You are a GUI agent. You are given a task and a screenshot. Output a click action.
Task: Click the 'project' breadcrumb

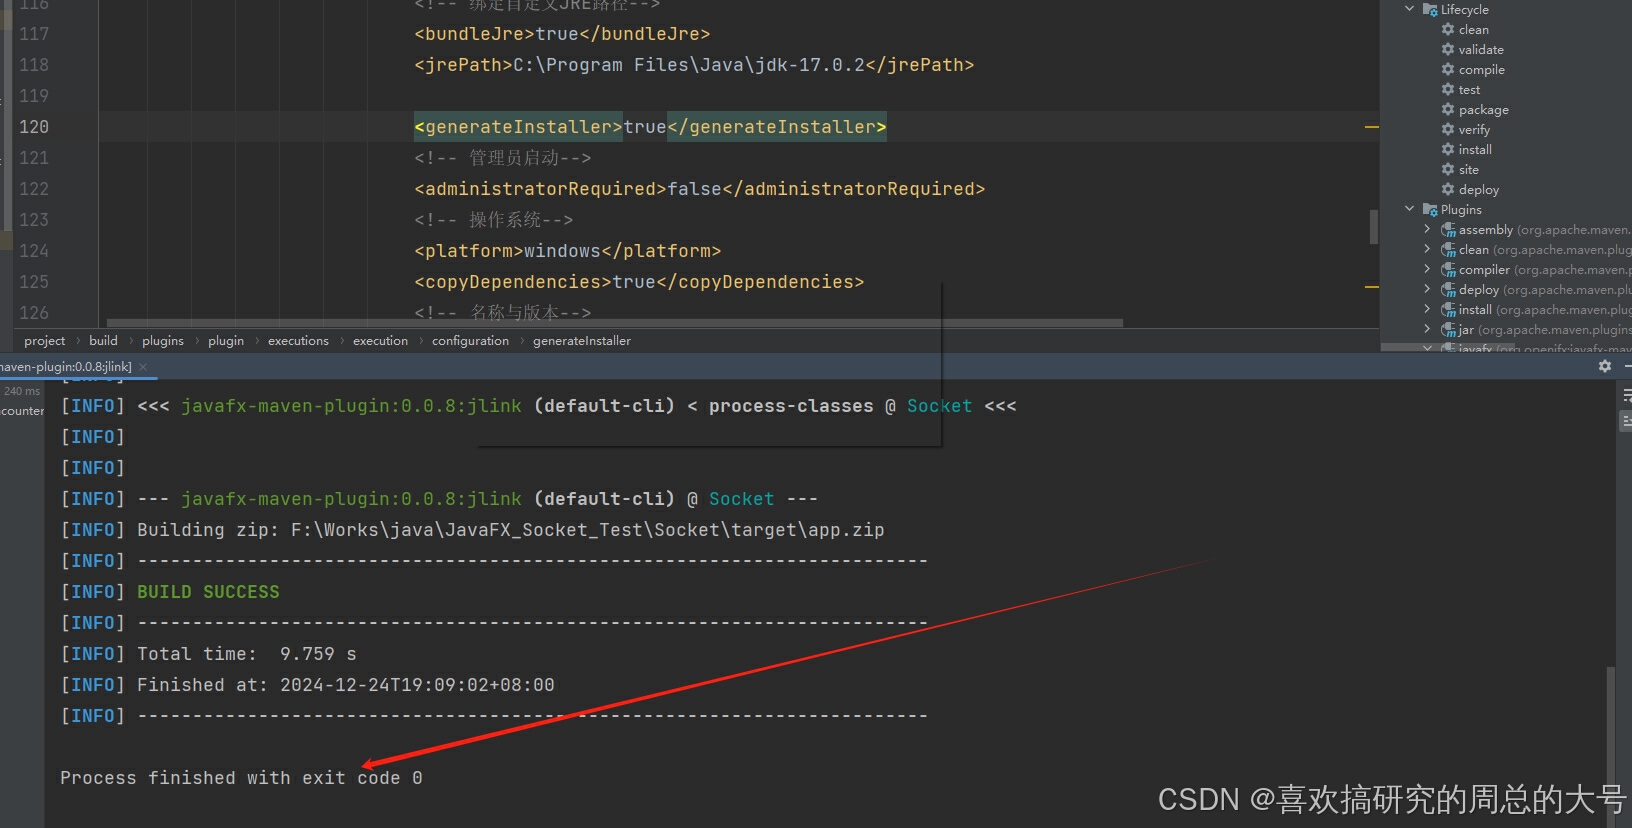(x=45, y=341)
